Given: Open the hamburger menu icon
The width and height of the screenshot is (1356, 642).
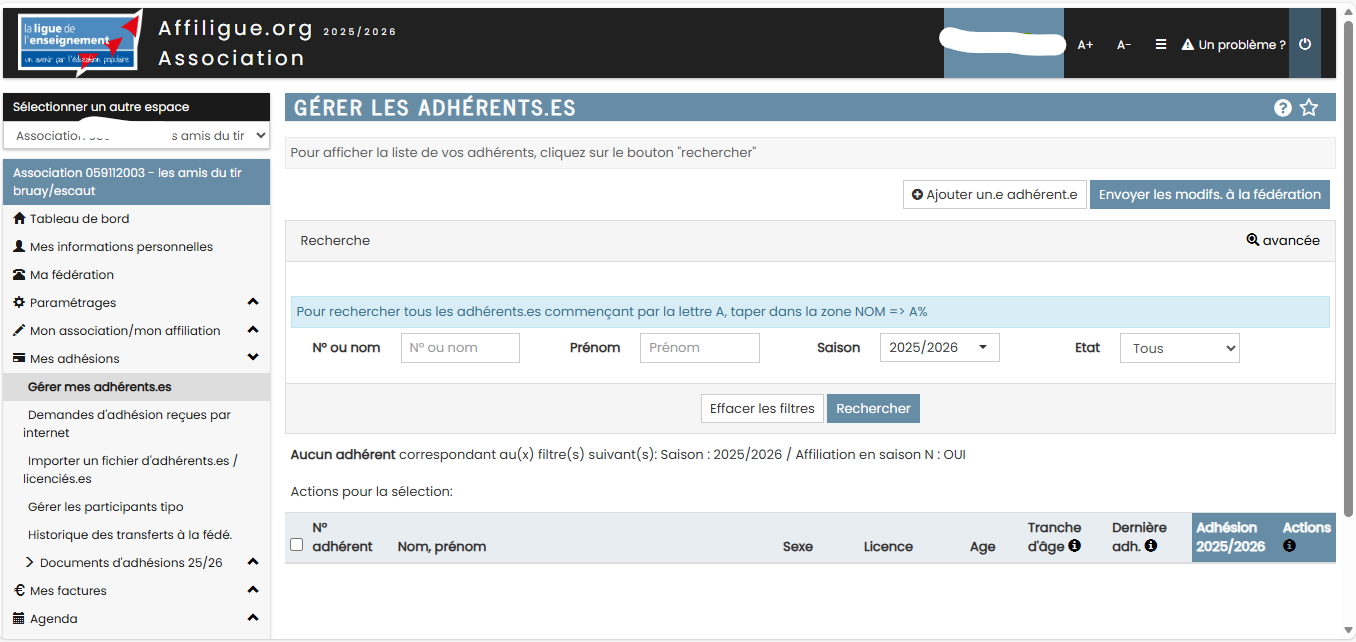Looking at the screenshot, I should click(1161, 44).
